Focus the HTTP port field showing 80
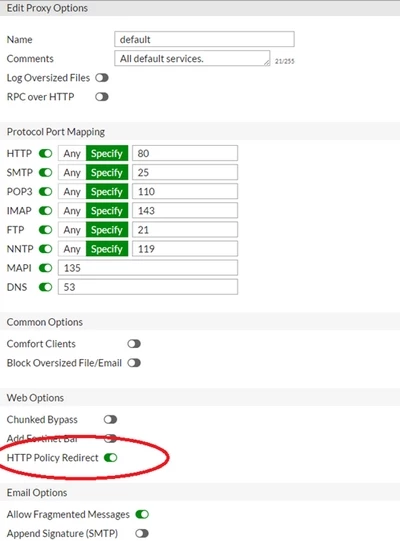Viewport: 400px width, 541px height. [185, 154]
